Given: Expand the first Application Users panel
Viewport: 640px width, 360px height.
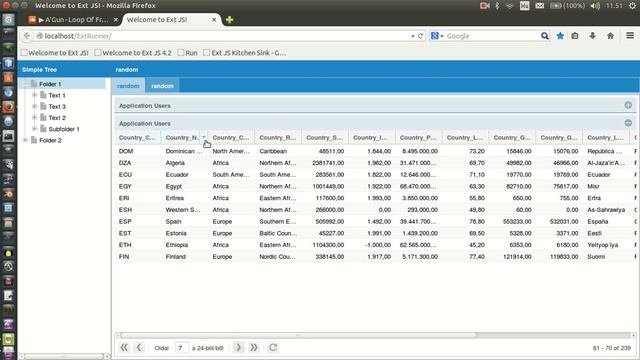Looking at the screenshot, I should [628, 105].
